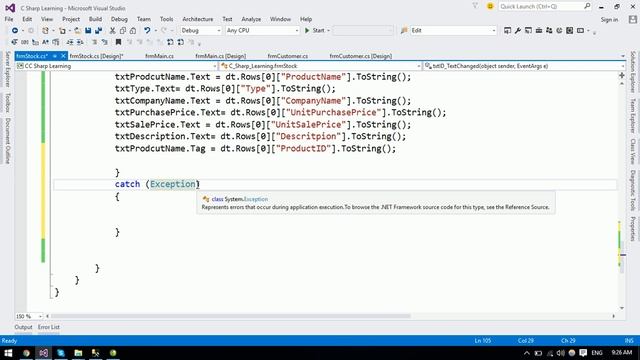Viewport: 640px width, 360px height.
Task: Click the Windows Start button
Action: click(x=8, y=353)
